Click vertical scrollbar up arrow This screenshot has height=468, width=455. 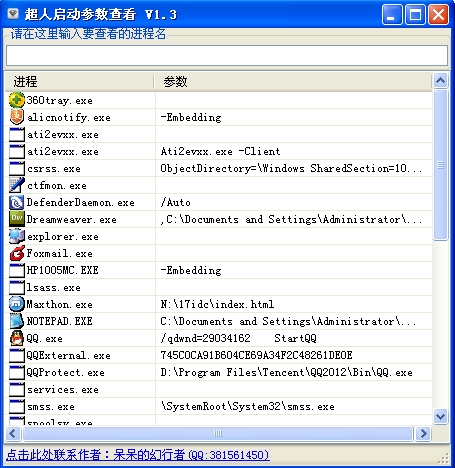(441, 81)
